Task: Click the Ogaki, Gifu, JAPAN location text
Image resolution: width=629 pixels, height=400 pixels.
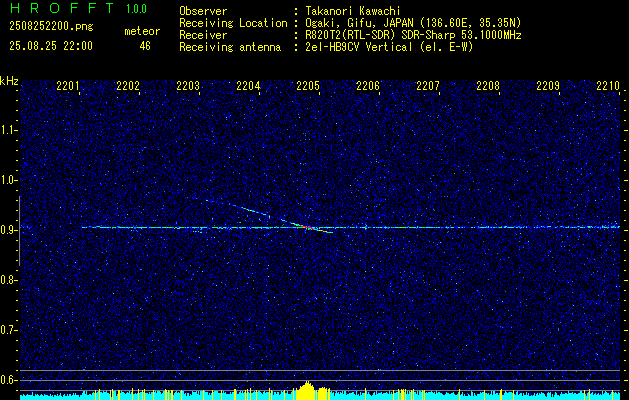Action: pos(413,23)
